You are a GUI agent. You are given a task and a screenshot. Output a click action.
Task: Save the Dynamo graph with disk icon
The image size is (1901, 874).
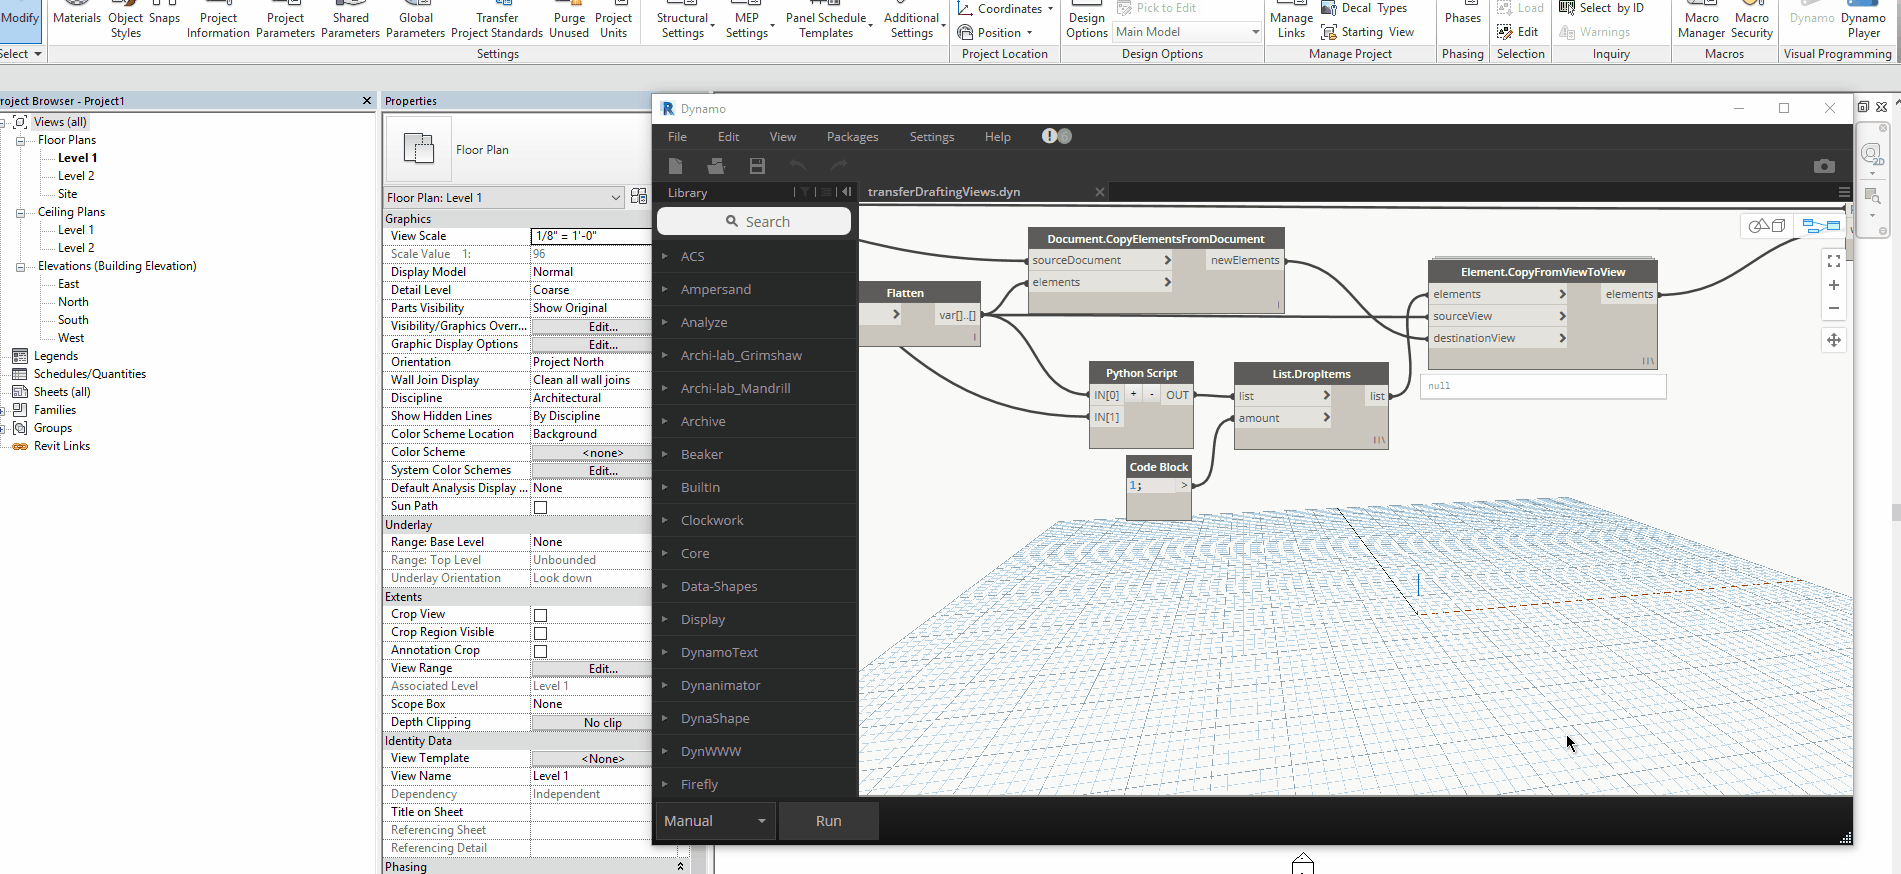[x=757, y=165]
